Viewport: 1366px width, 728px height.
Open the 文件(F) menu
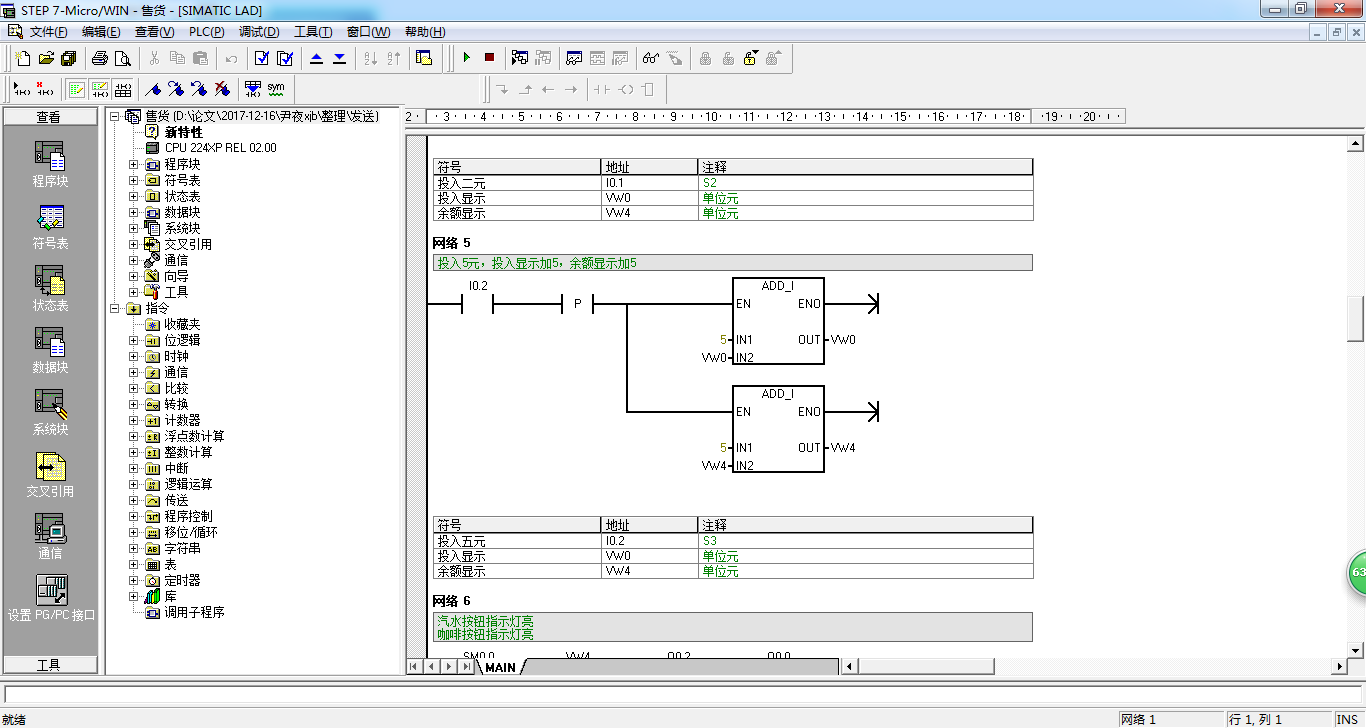point(48,32)
